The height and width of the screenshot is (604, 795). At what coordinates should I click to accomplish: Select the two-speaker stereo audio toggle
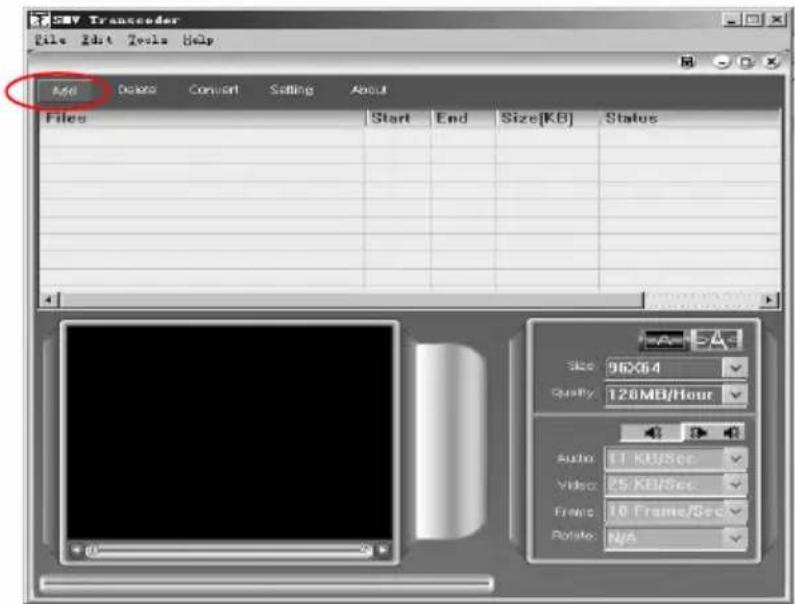715,433
